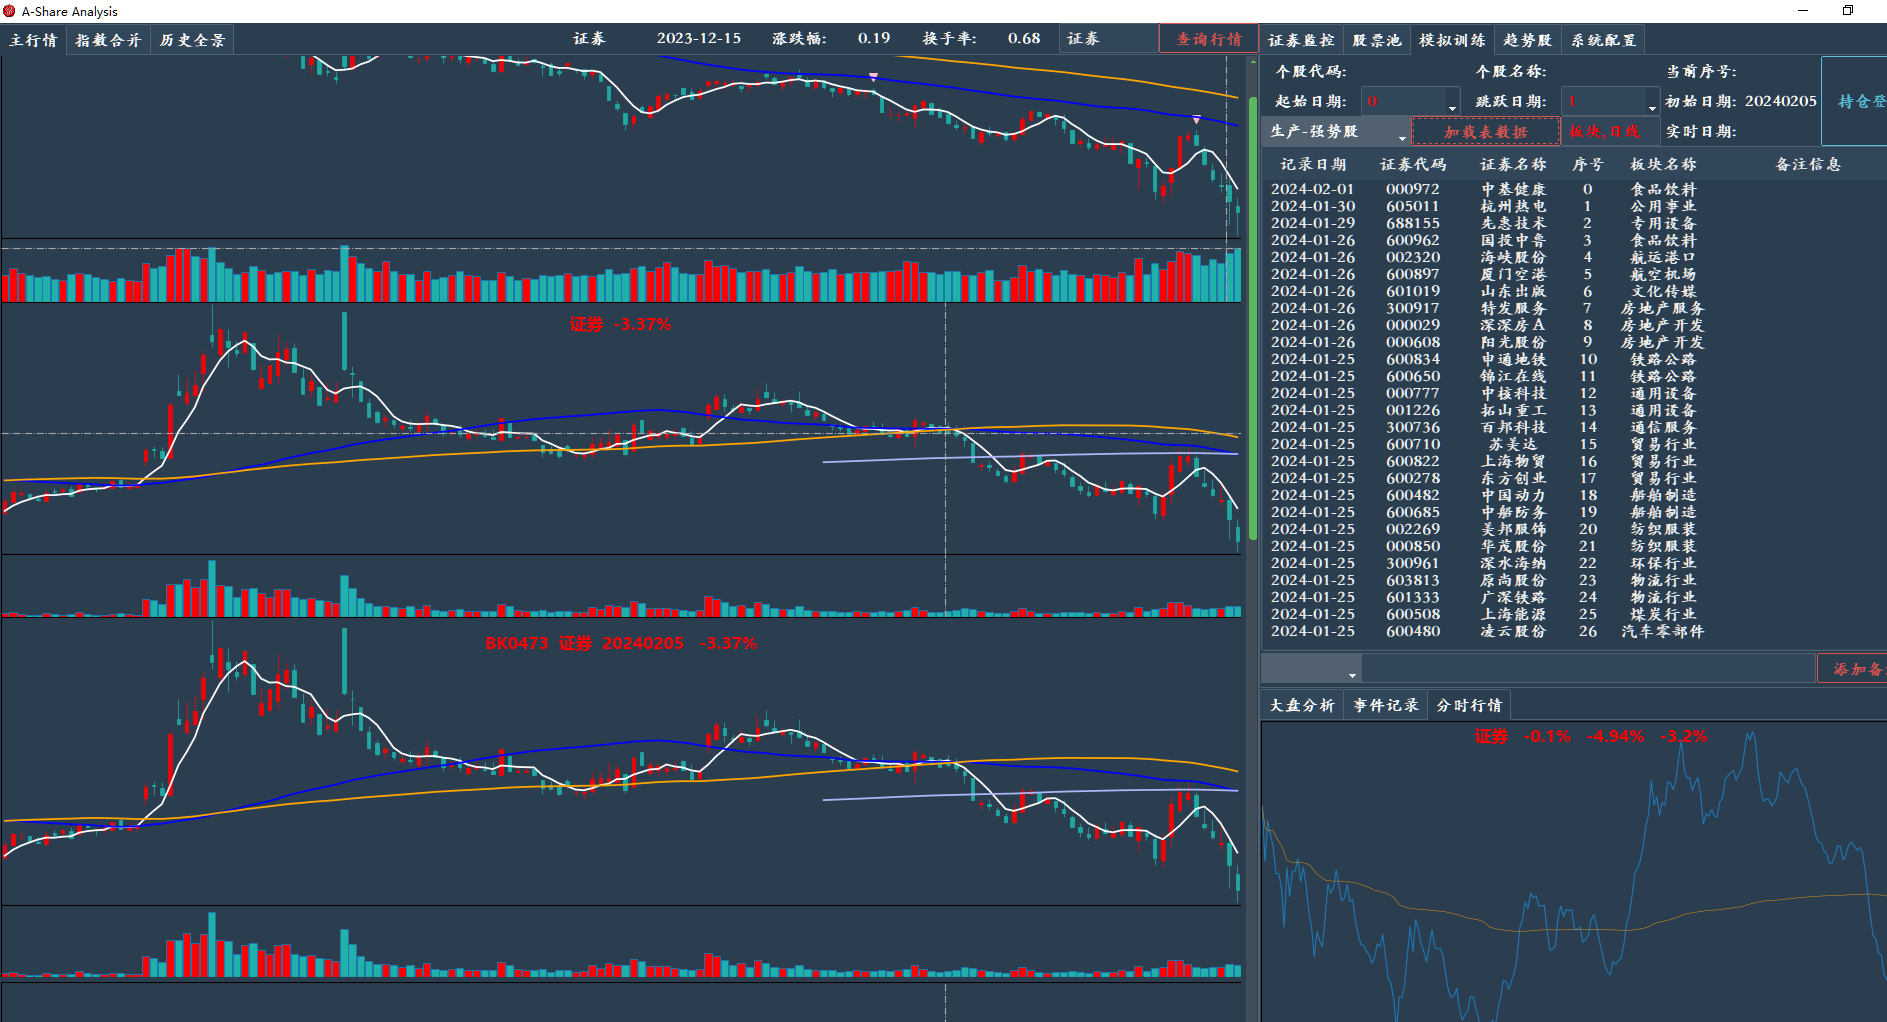The image size is (1887, 1022).
Task: Select the 001226 拓山重工 row
Action: pos(1573,410)
